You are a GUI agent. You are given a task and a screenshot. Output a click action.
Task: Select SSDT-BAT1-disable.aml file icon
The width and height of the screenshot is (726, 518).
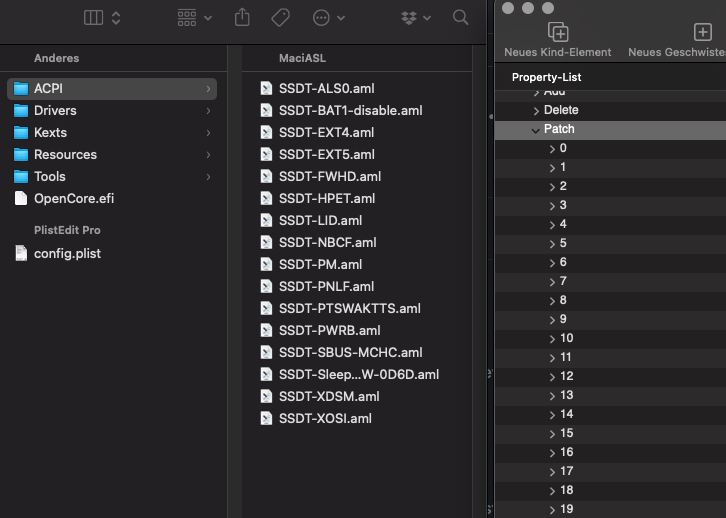point(266,111)
